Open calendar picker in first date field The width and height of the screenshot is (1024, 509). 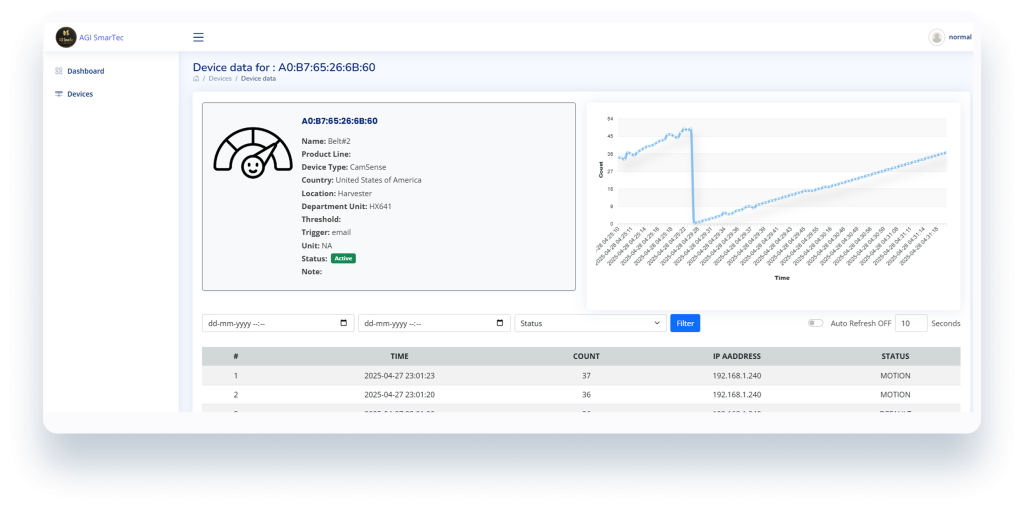click(x=344, y=323)
